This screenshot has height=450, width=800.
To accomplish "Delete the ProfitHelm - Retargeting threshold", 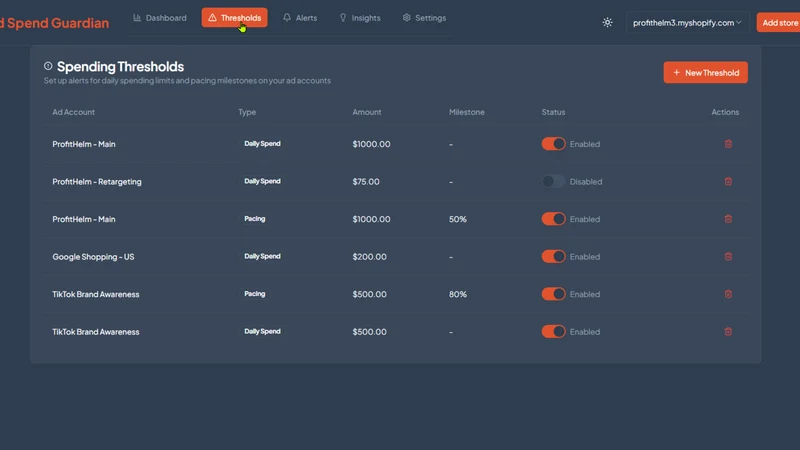I will point(728,181).
